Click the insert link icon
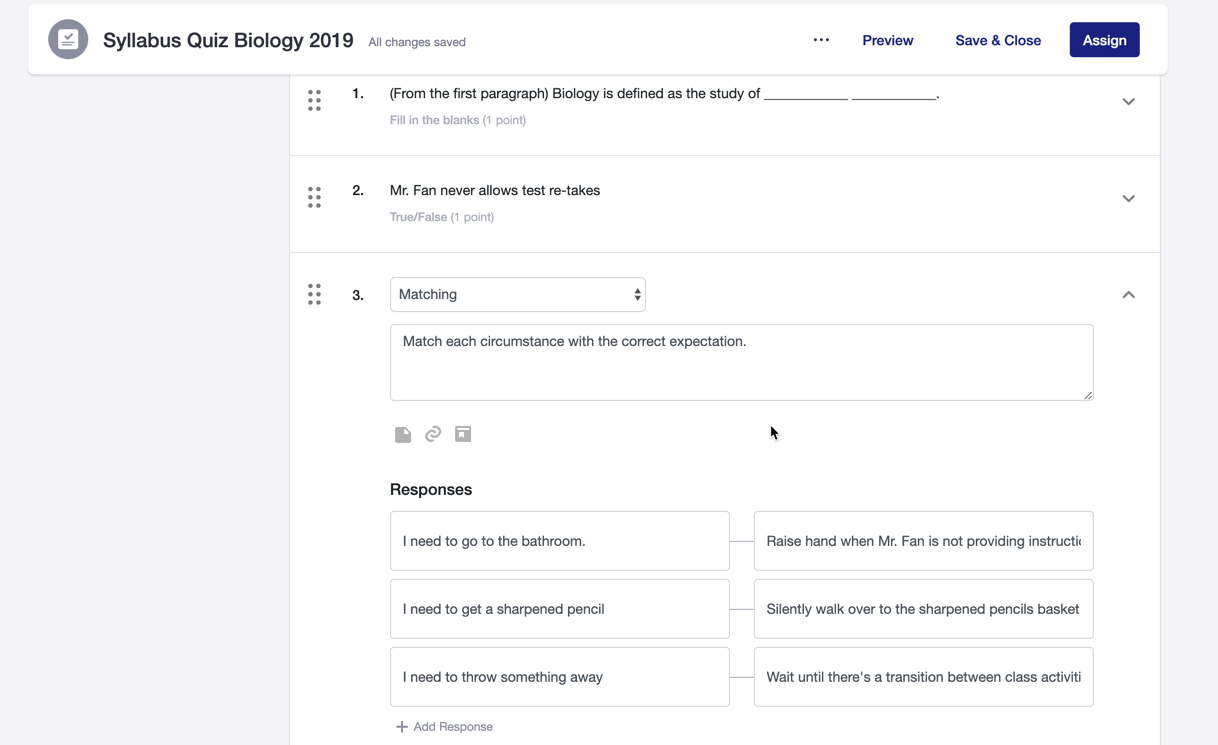Image resolution: width=1218 pixels, height=745 pixels. pos(433,434)
